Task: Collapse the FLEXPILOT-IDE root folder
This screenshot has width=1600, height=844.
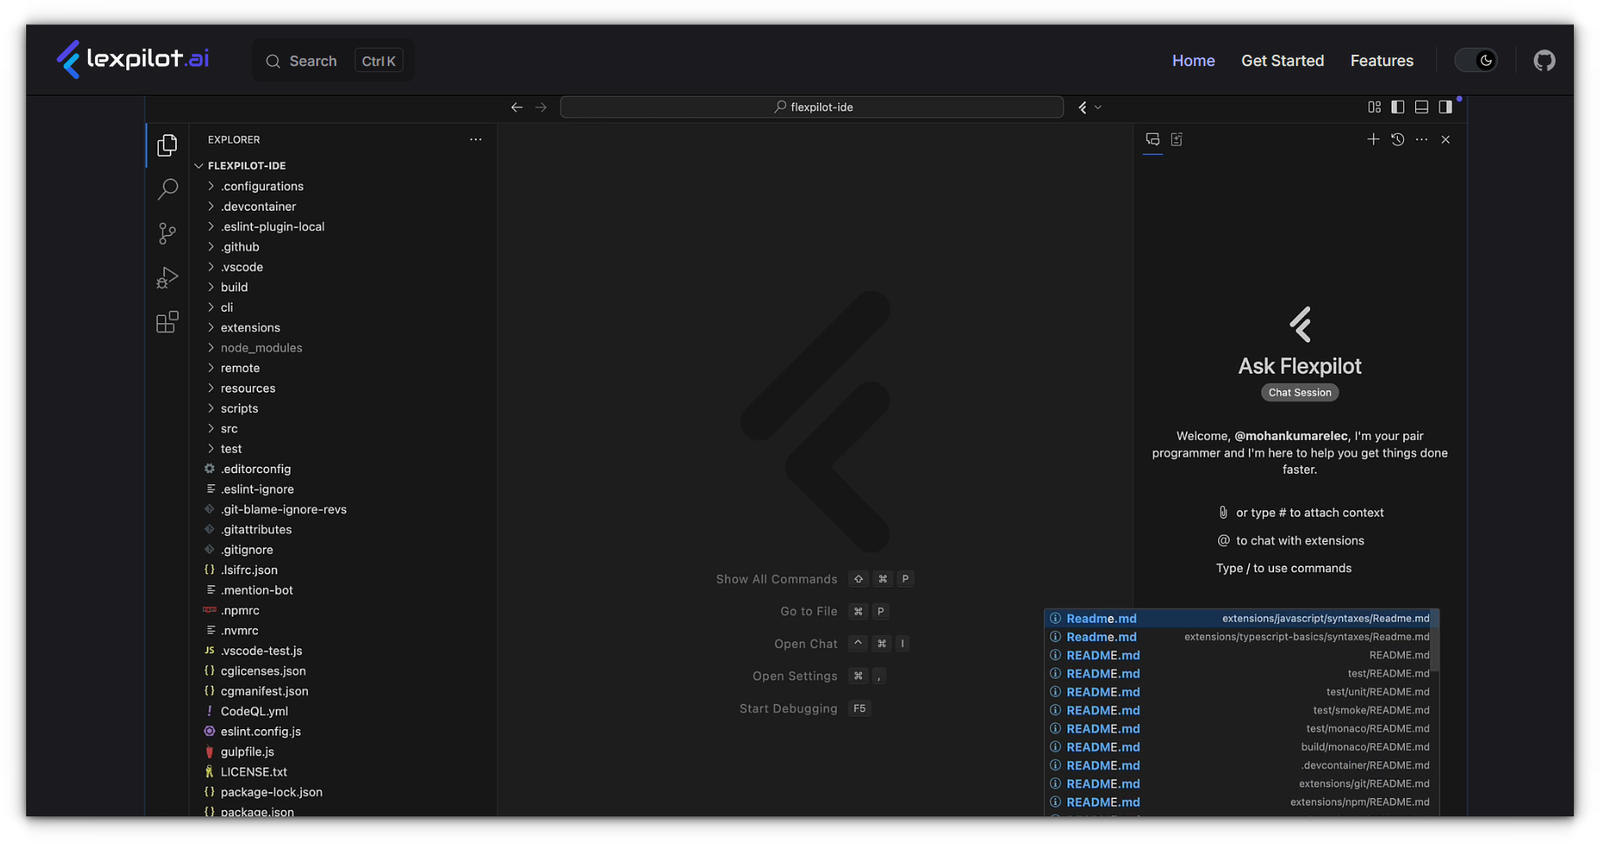Action: pos(246,166)
